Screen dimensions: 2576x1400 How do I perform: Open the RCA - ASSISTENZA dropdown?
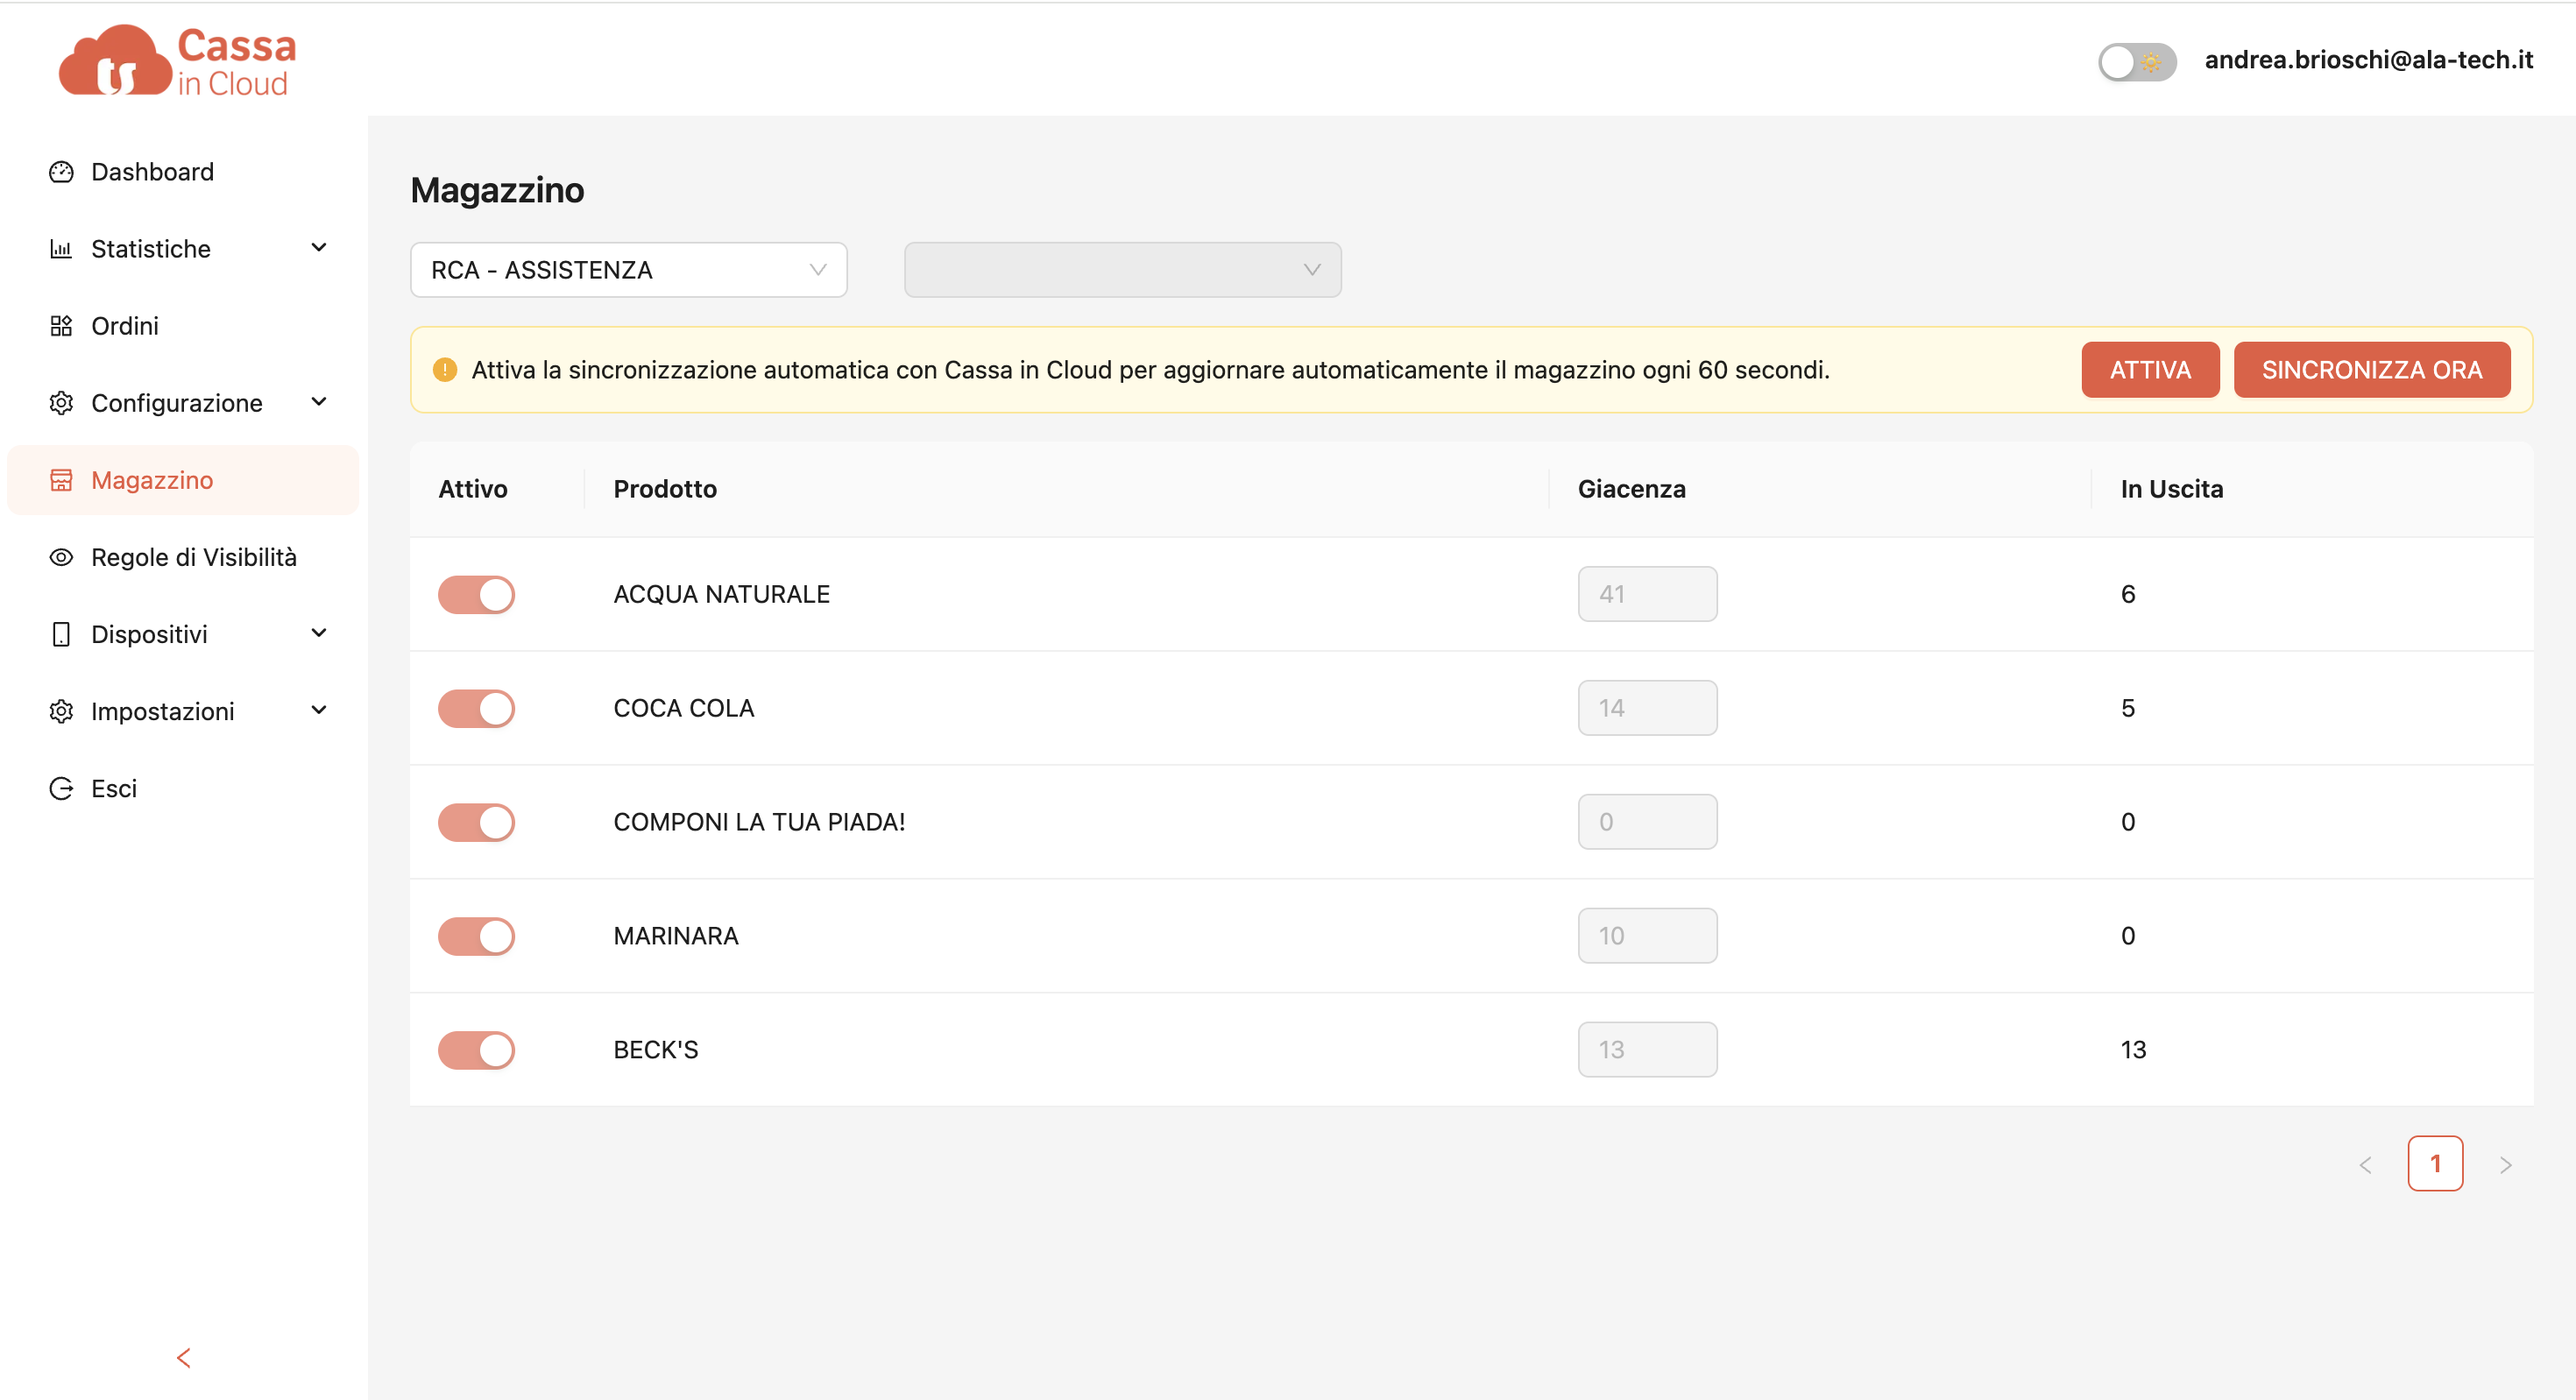[x=628, y=270]
